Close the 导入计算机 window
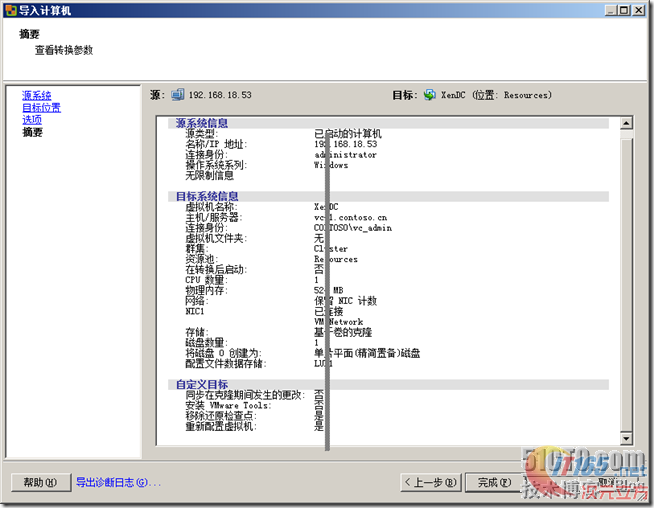The width and height of the screenshot is (654, 508). (x=639, y=10)
